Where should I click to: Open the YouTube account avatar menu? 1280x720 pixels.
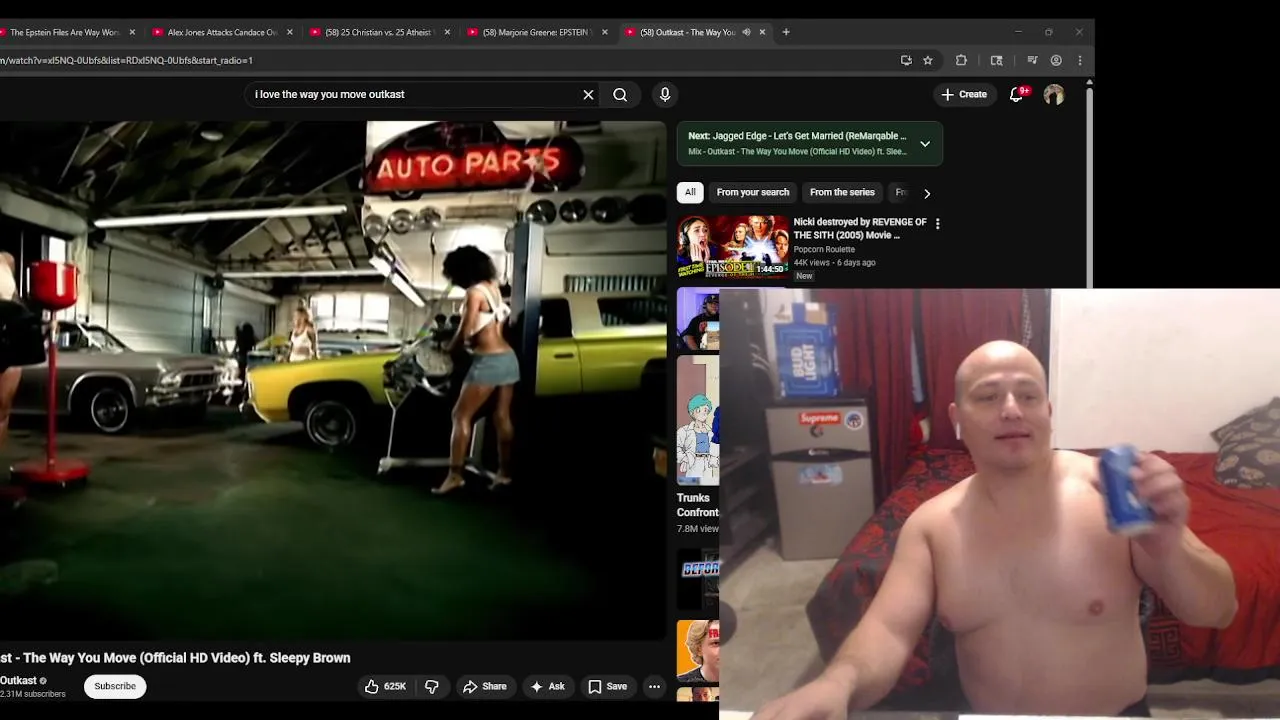pos(1054,95)
